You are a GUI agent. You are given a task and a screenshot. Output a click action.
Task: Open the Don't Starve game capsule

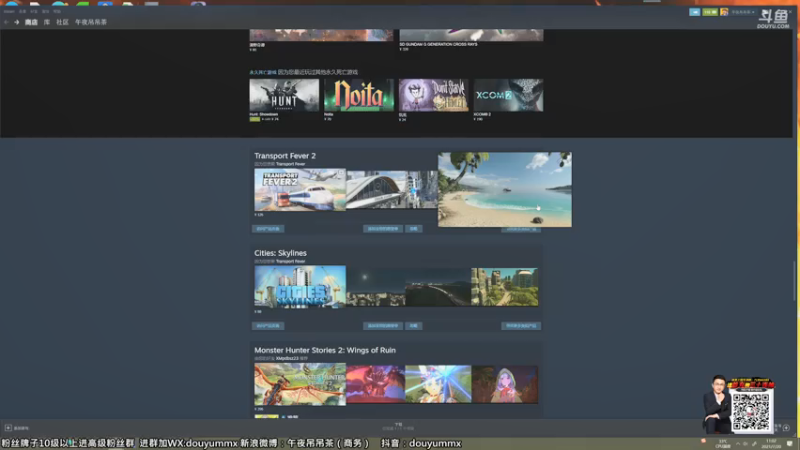click(433, 95)
